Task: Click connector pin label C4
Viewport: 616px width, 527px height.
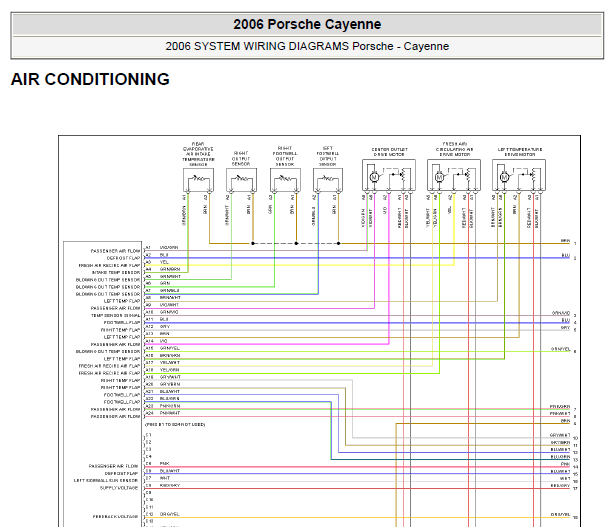Action: pyautogui.click(x=149, y=457)
